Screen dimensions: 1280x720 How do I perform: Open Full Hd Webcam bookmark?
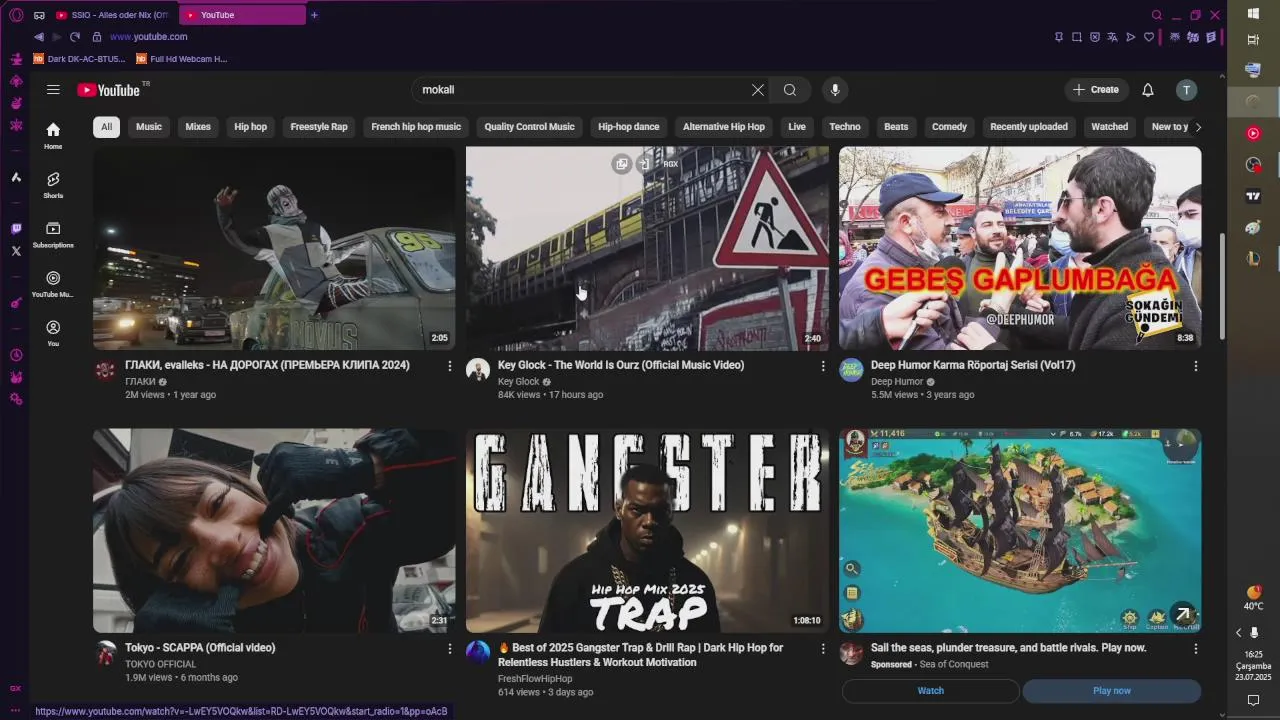coord(182,59)
